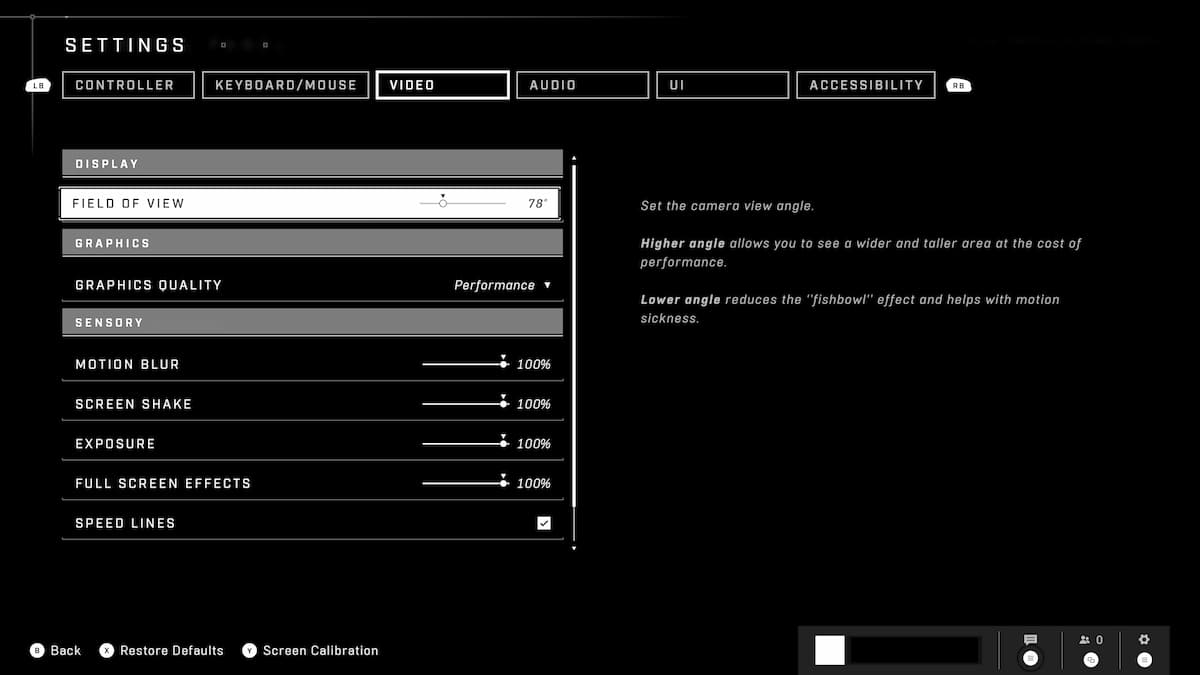Screen dimensions: 1200x675
Task: Click the X button icon for Restore Defaults
Action: coord(107,650)
